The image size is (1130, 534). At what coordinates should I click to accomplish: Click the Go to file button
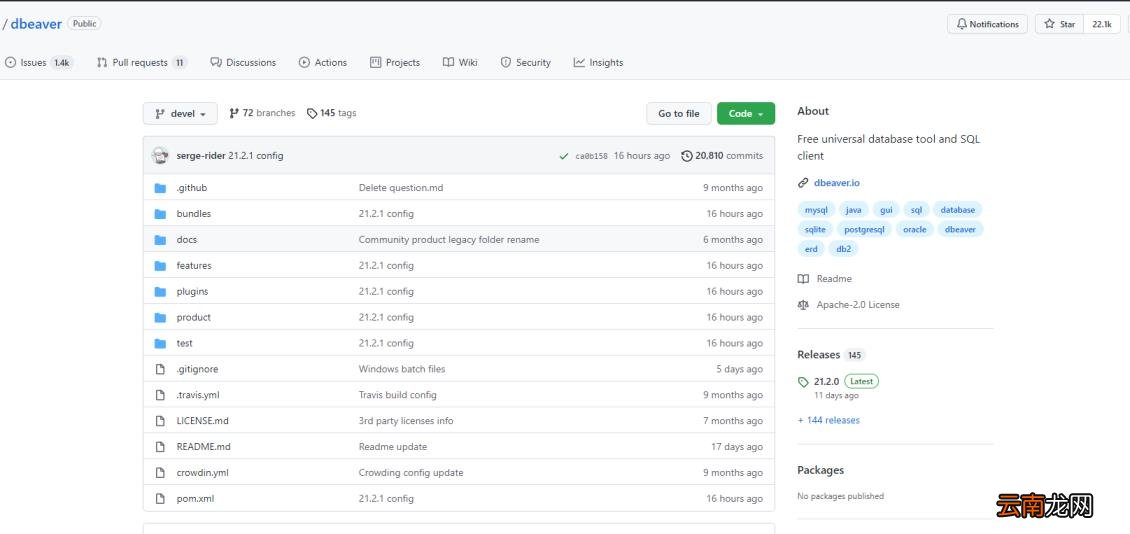[x=679, y=114]
